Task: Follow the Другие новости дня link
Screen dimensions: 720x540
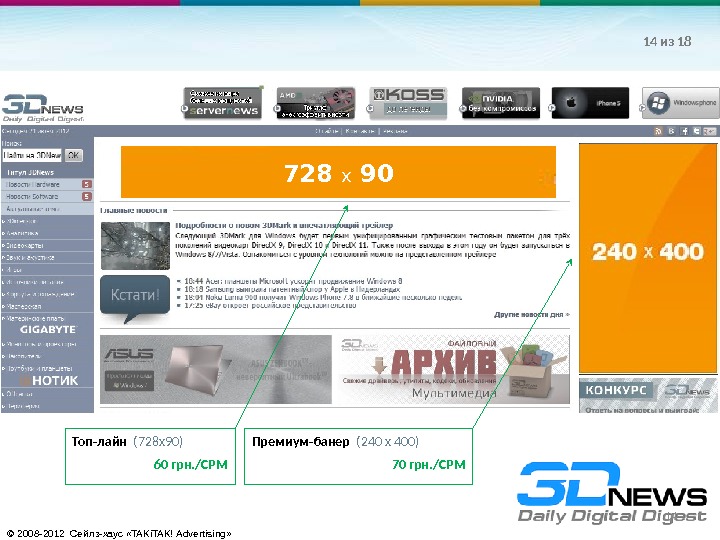Action: tap(532, 315)
